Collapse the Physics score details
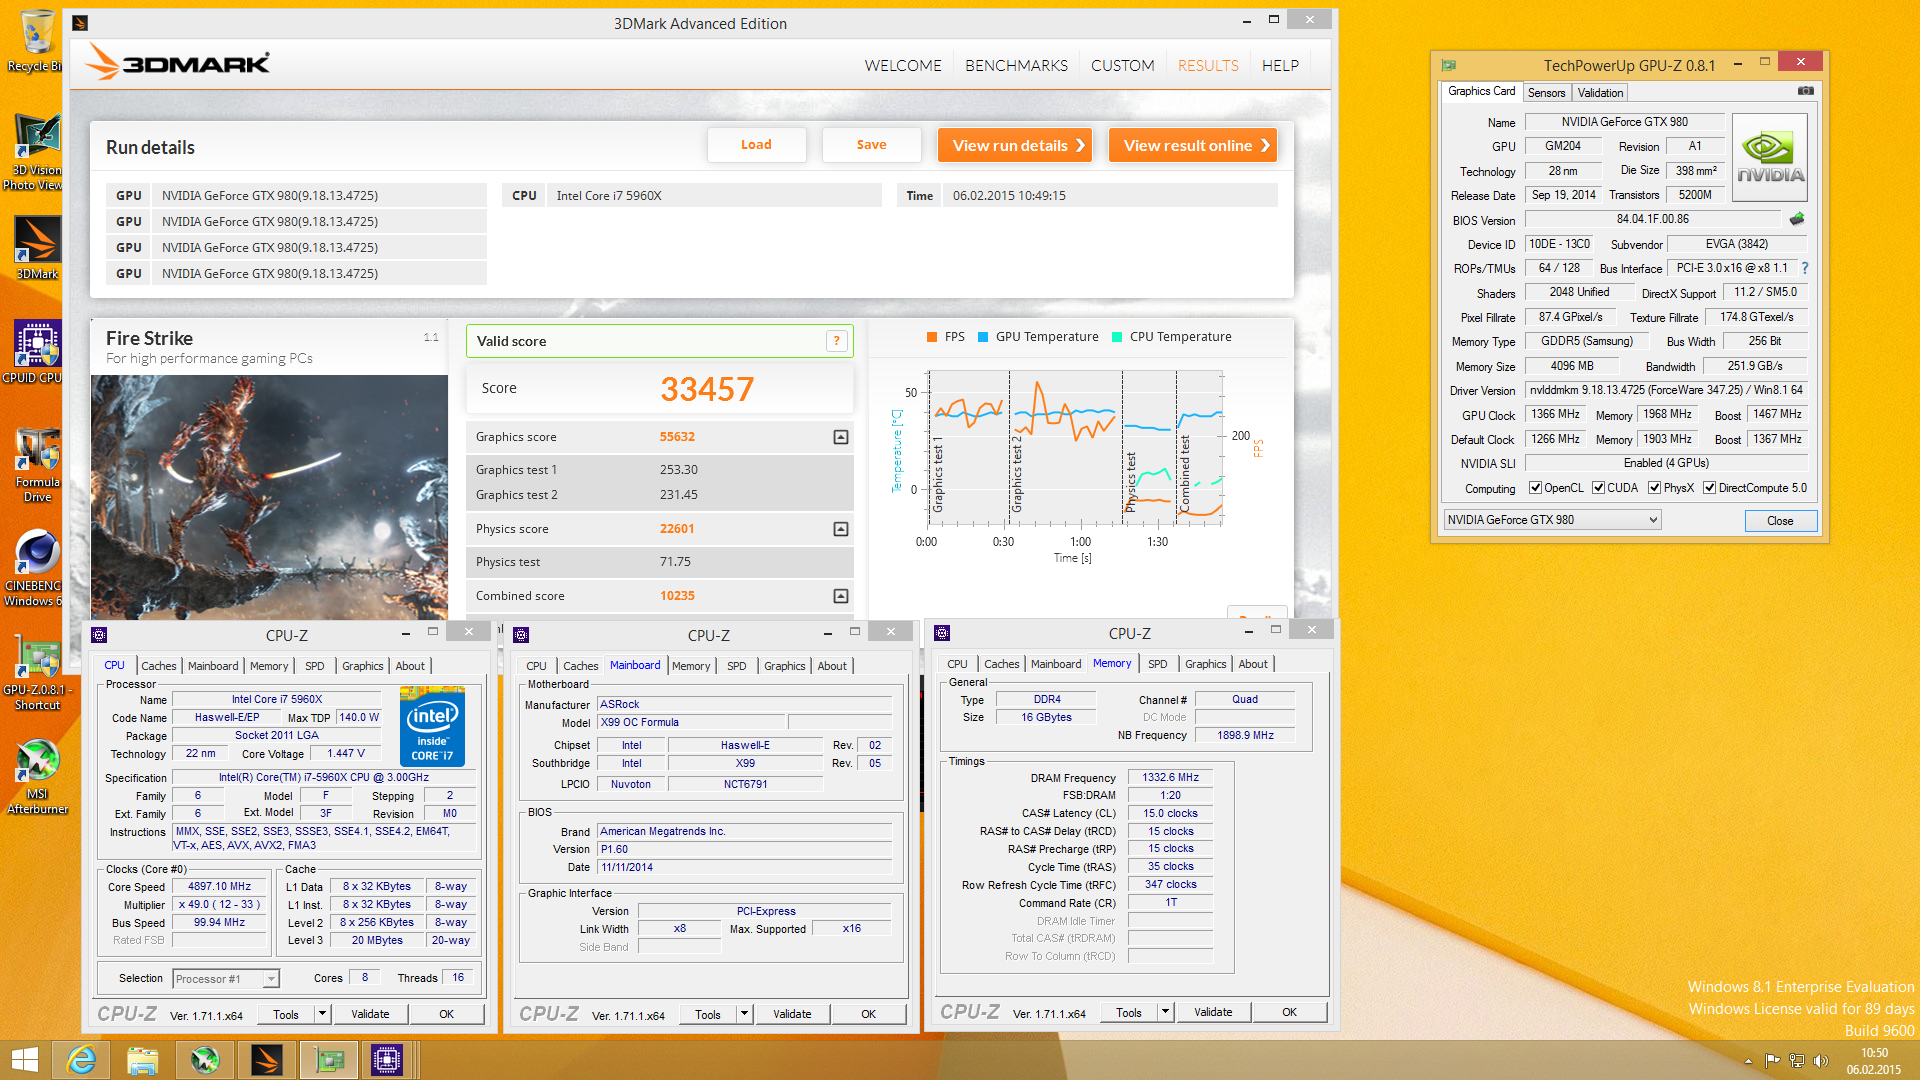Screen dimensions: 1920x1080 click(x=841, y=529)
